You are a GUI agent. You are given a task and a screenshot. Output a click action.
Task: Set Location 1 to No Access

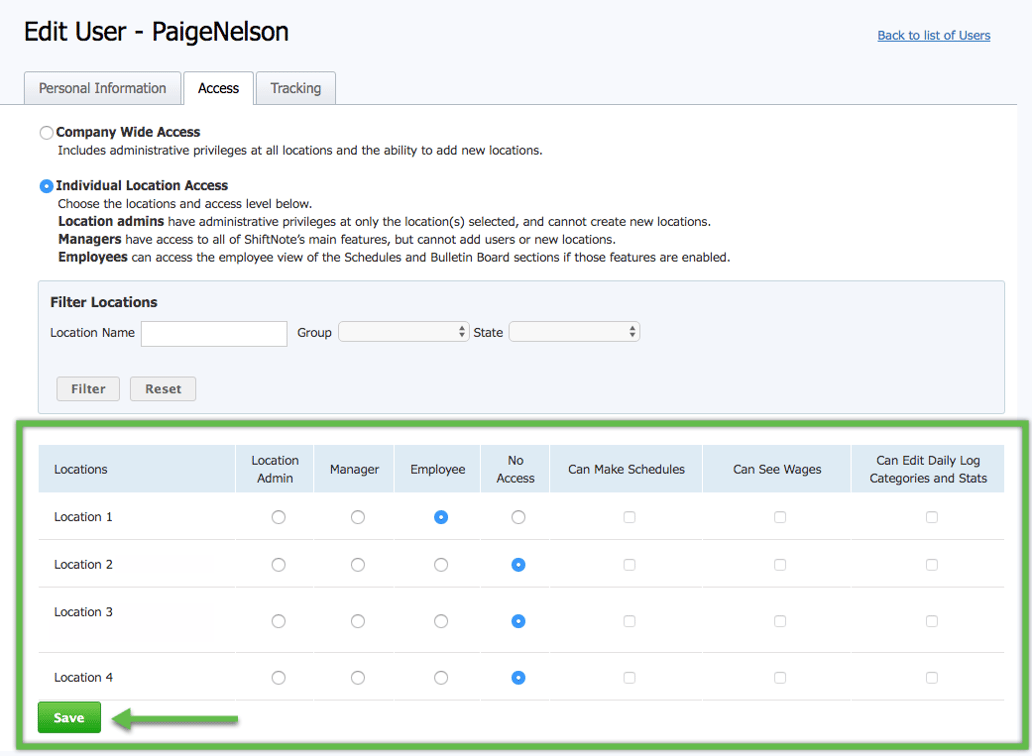point(518,517)
